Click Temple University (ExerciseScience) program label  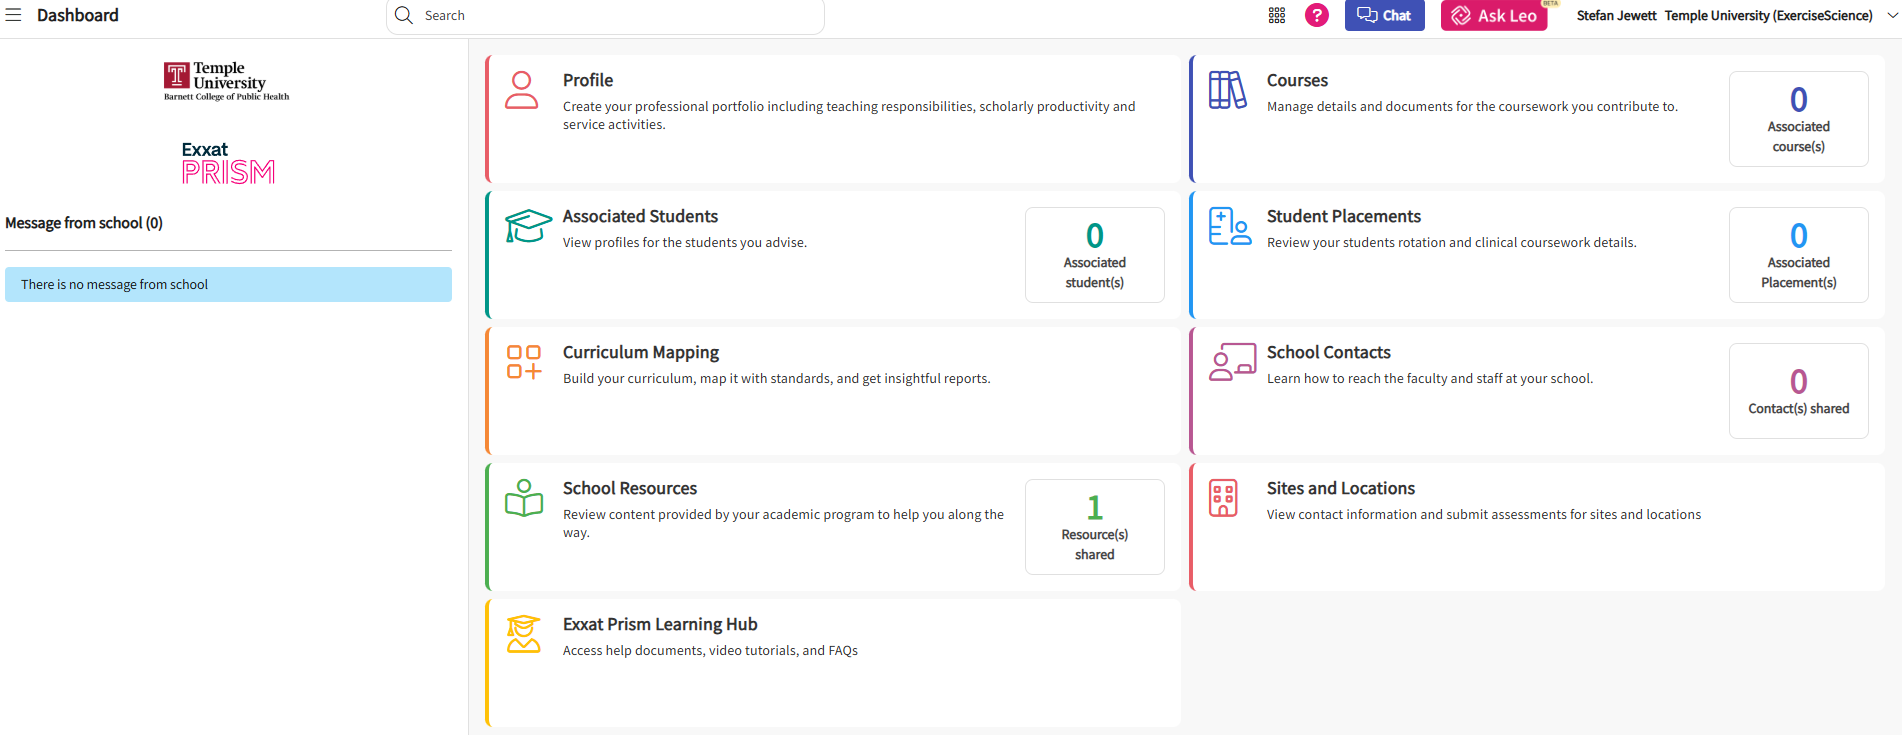(x=1768, y=15)
